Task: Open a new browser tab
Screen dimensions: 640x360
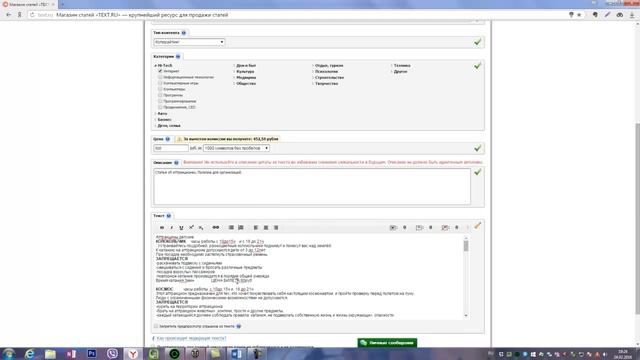Action: click(x=62, y=4)
